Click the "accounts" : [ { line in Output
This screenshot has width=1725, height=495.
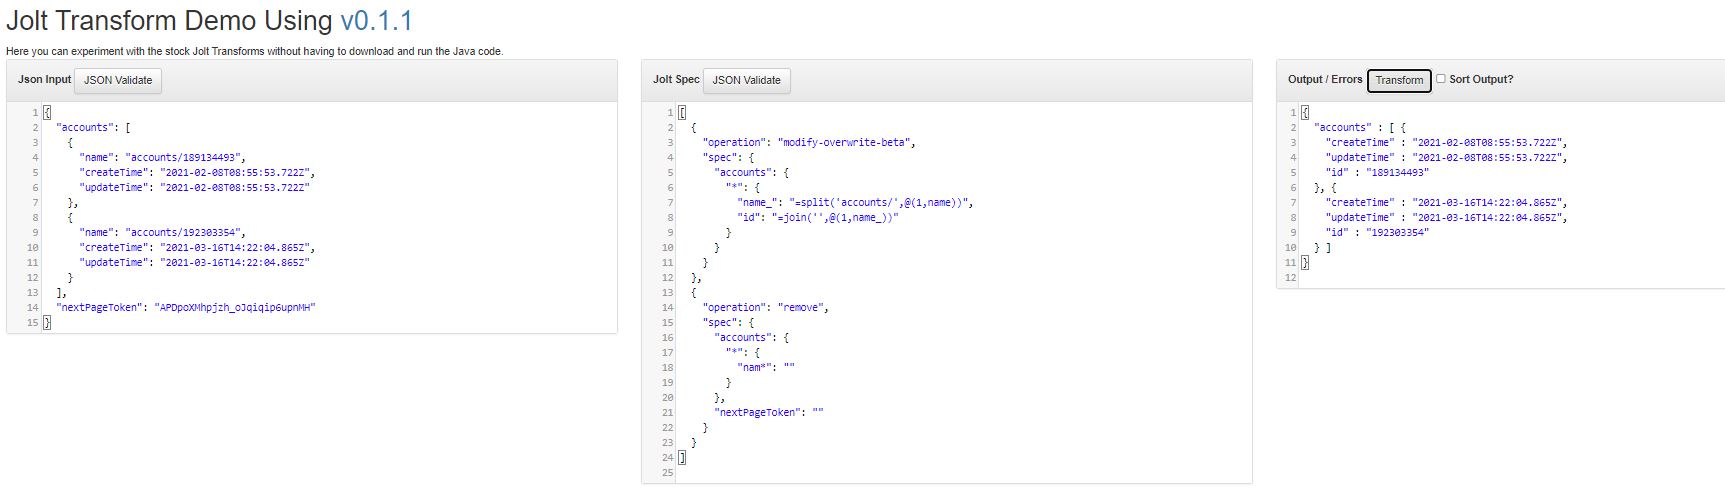1360,128
